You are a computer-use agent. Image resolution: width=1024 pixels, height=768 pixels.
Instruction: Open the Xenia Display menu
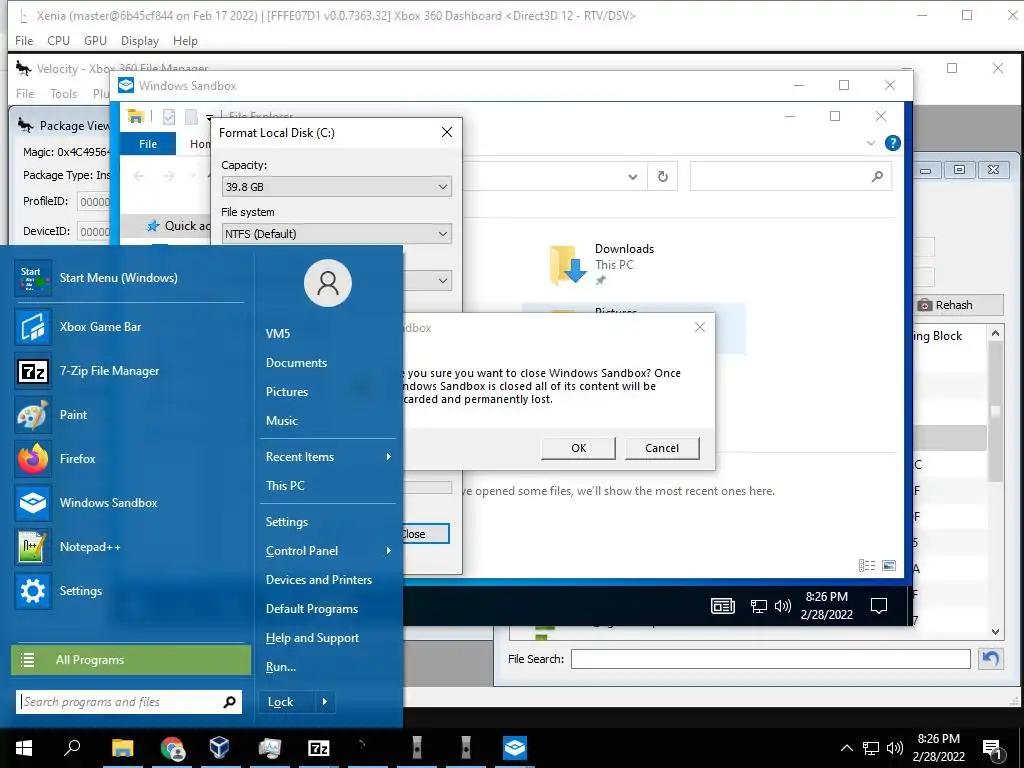coord(140,40)
